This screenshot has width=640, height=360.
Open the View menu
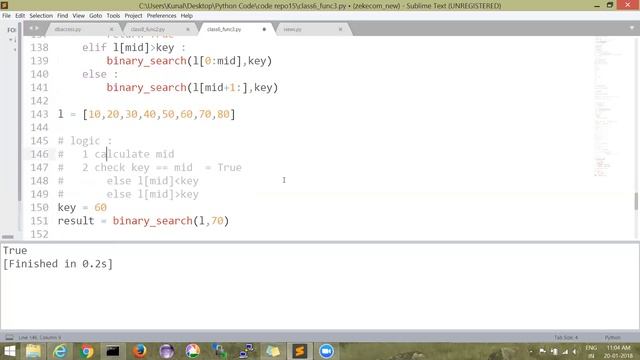click(78, 16)
